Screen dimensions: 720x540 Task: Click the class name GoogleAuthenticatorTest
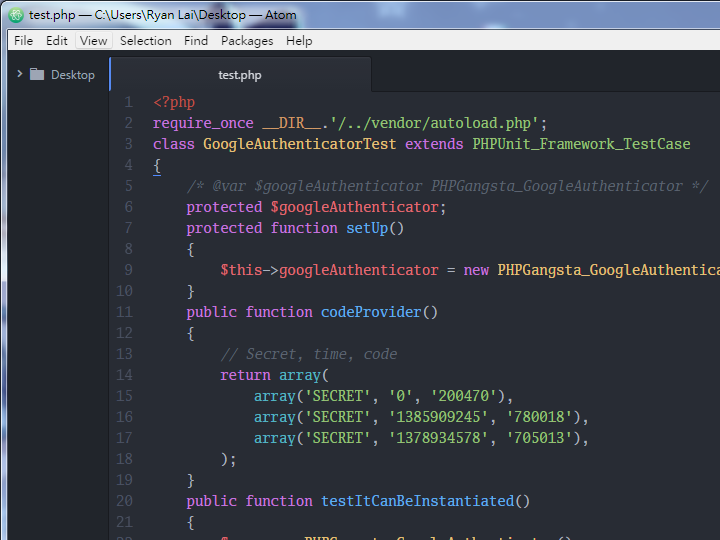(299, 144)
